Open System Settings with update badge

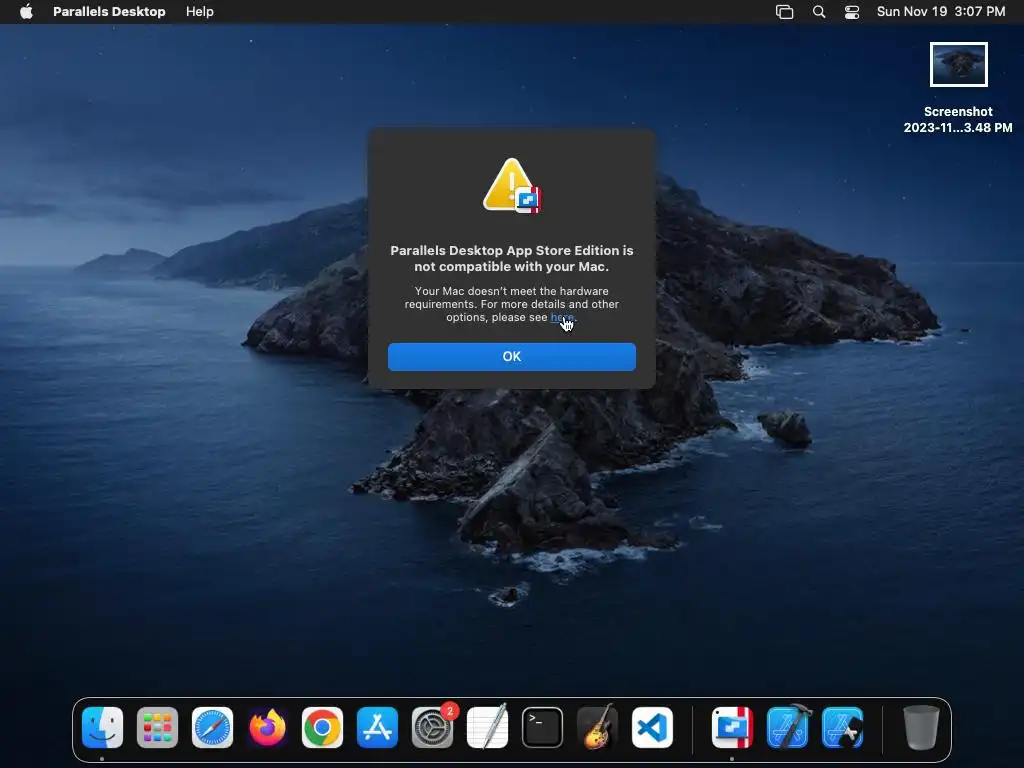(432, 727)
